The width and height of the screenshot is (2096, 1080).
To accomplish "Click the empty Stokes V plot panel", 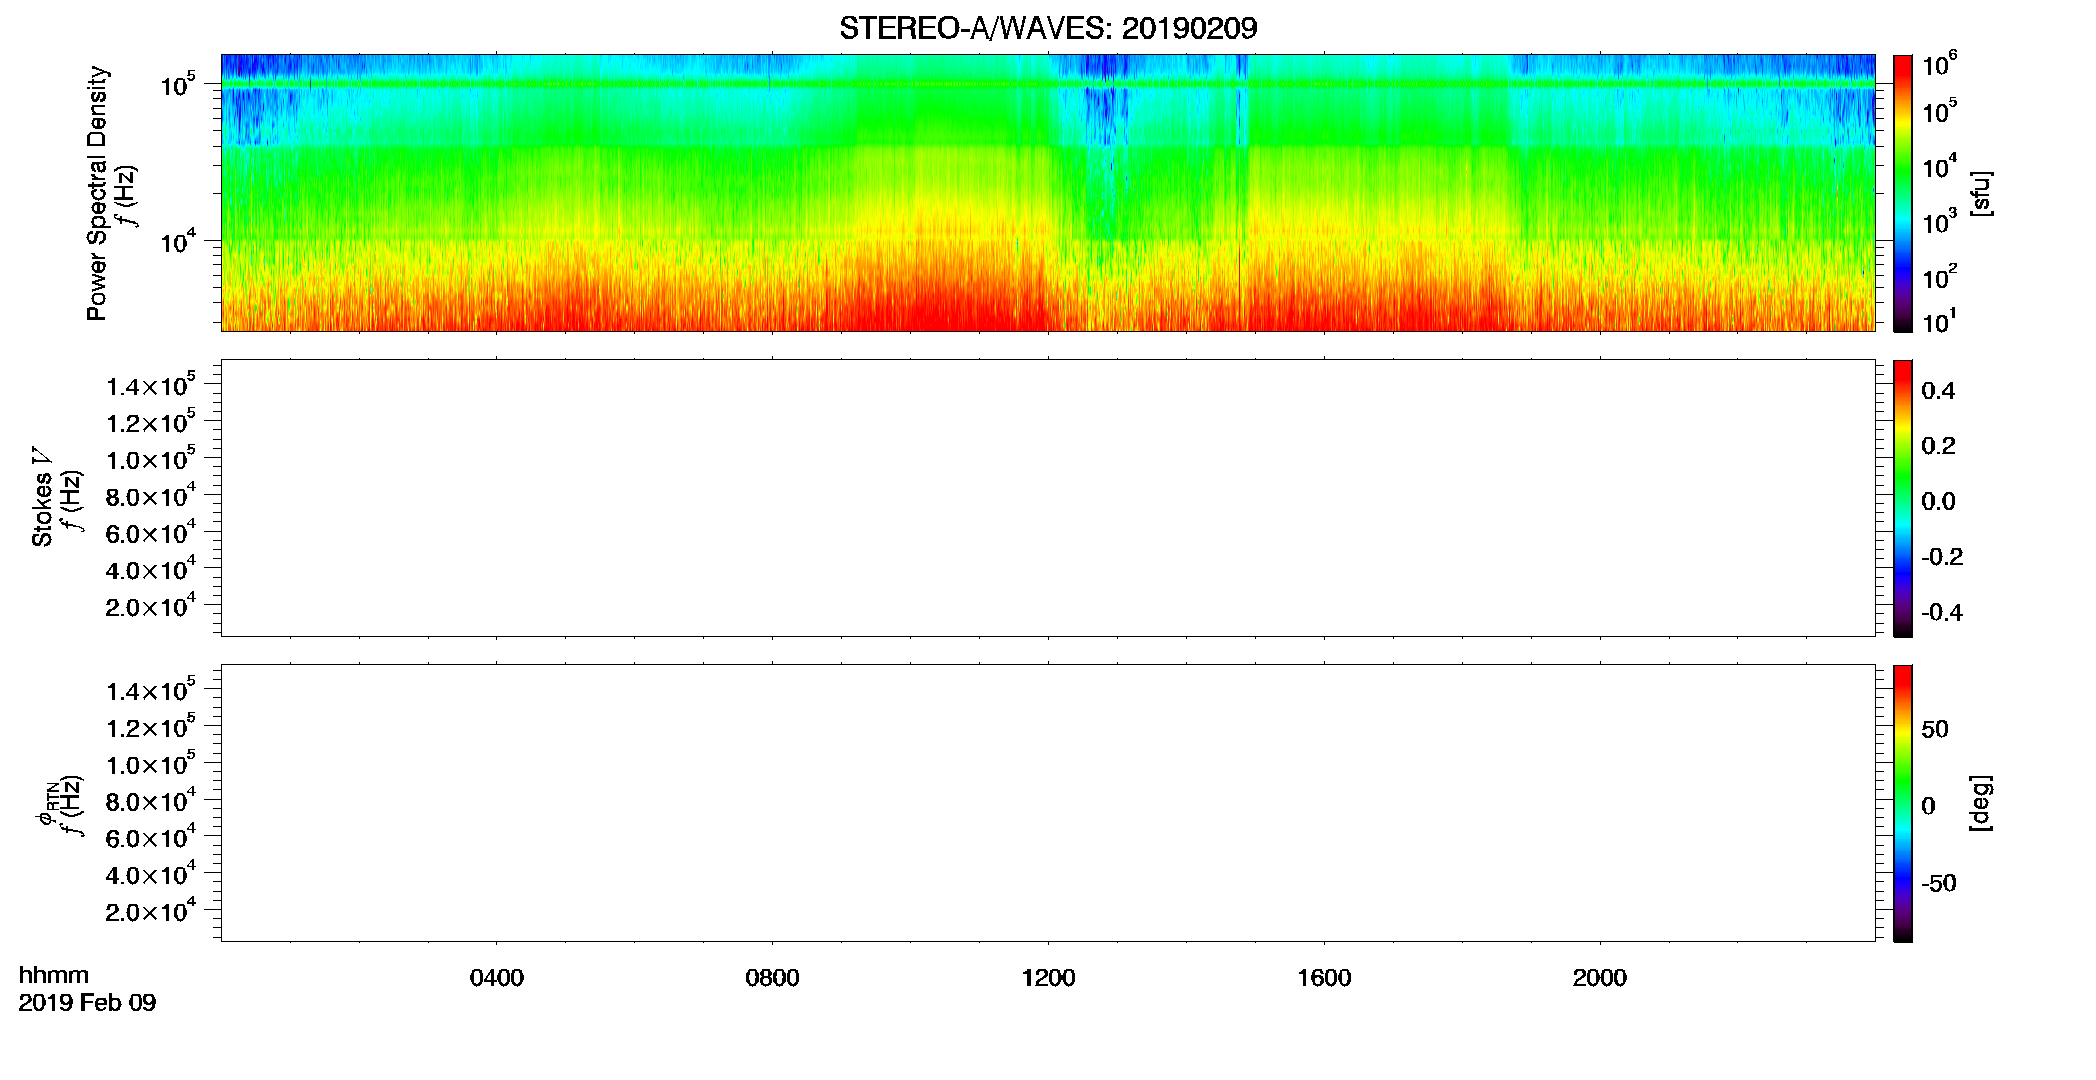I will (x=1048, y=498).
